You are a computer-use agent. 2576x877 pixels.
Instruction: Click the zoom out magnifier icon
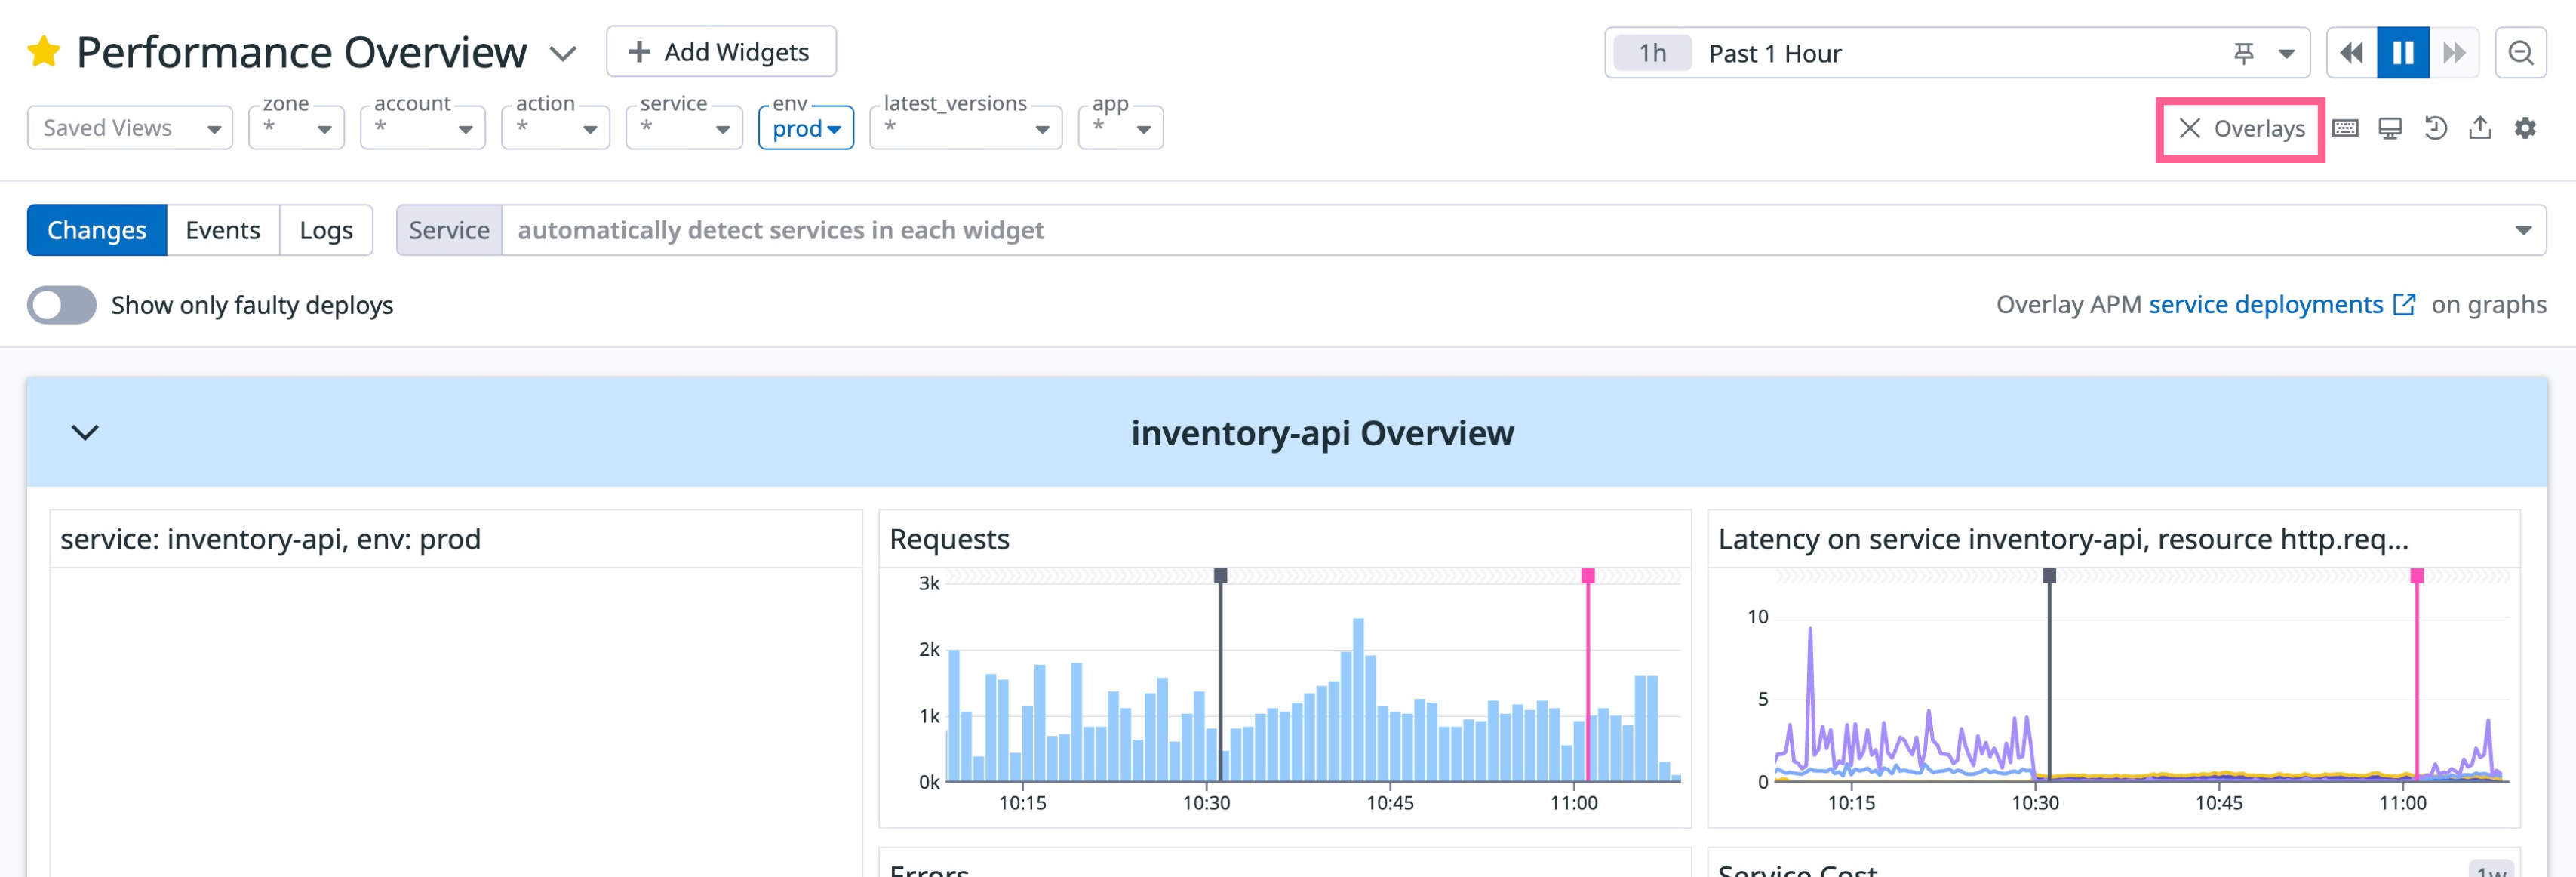(x=2520, y=53)
